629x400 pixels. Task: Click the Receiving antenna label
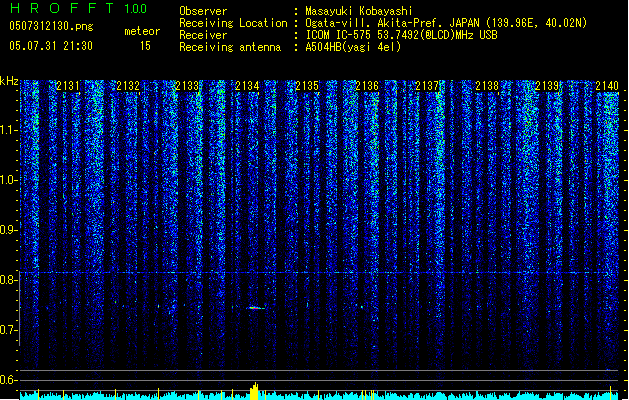(x=230, y=47)
